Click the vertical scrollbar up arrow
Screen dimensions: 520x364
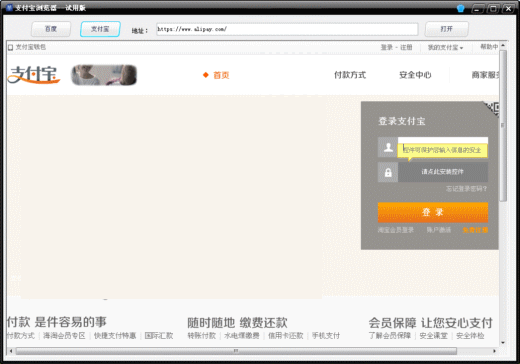click(x=503, y=45)
